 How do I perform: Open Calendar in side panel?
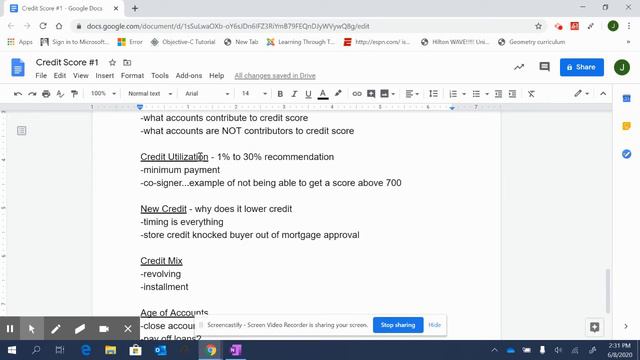pyautogui.click(x=627, y=98)
